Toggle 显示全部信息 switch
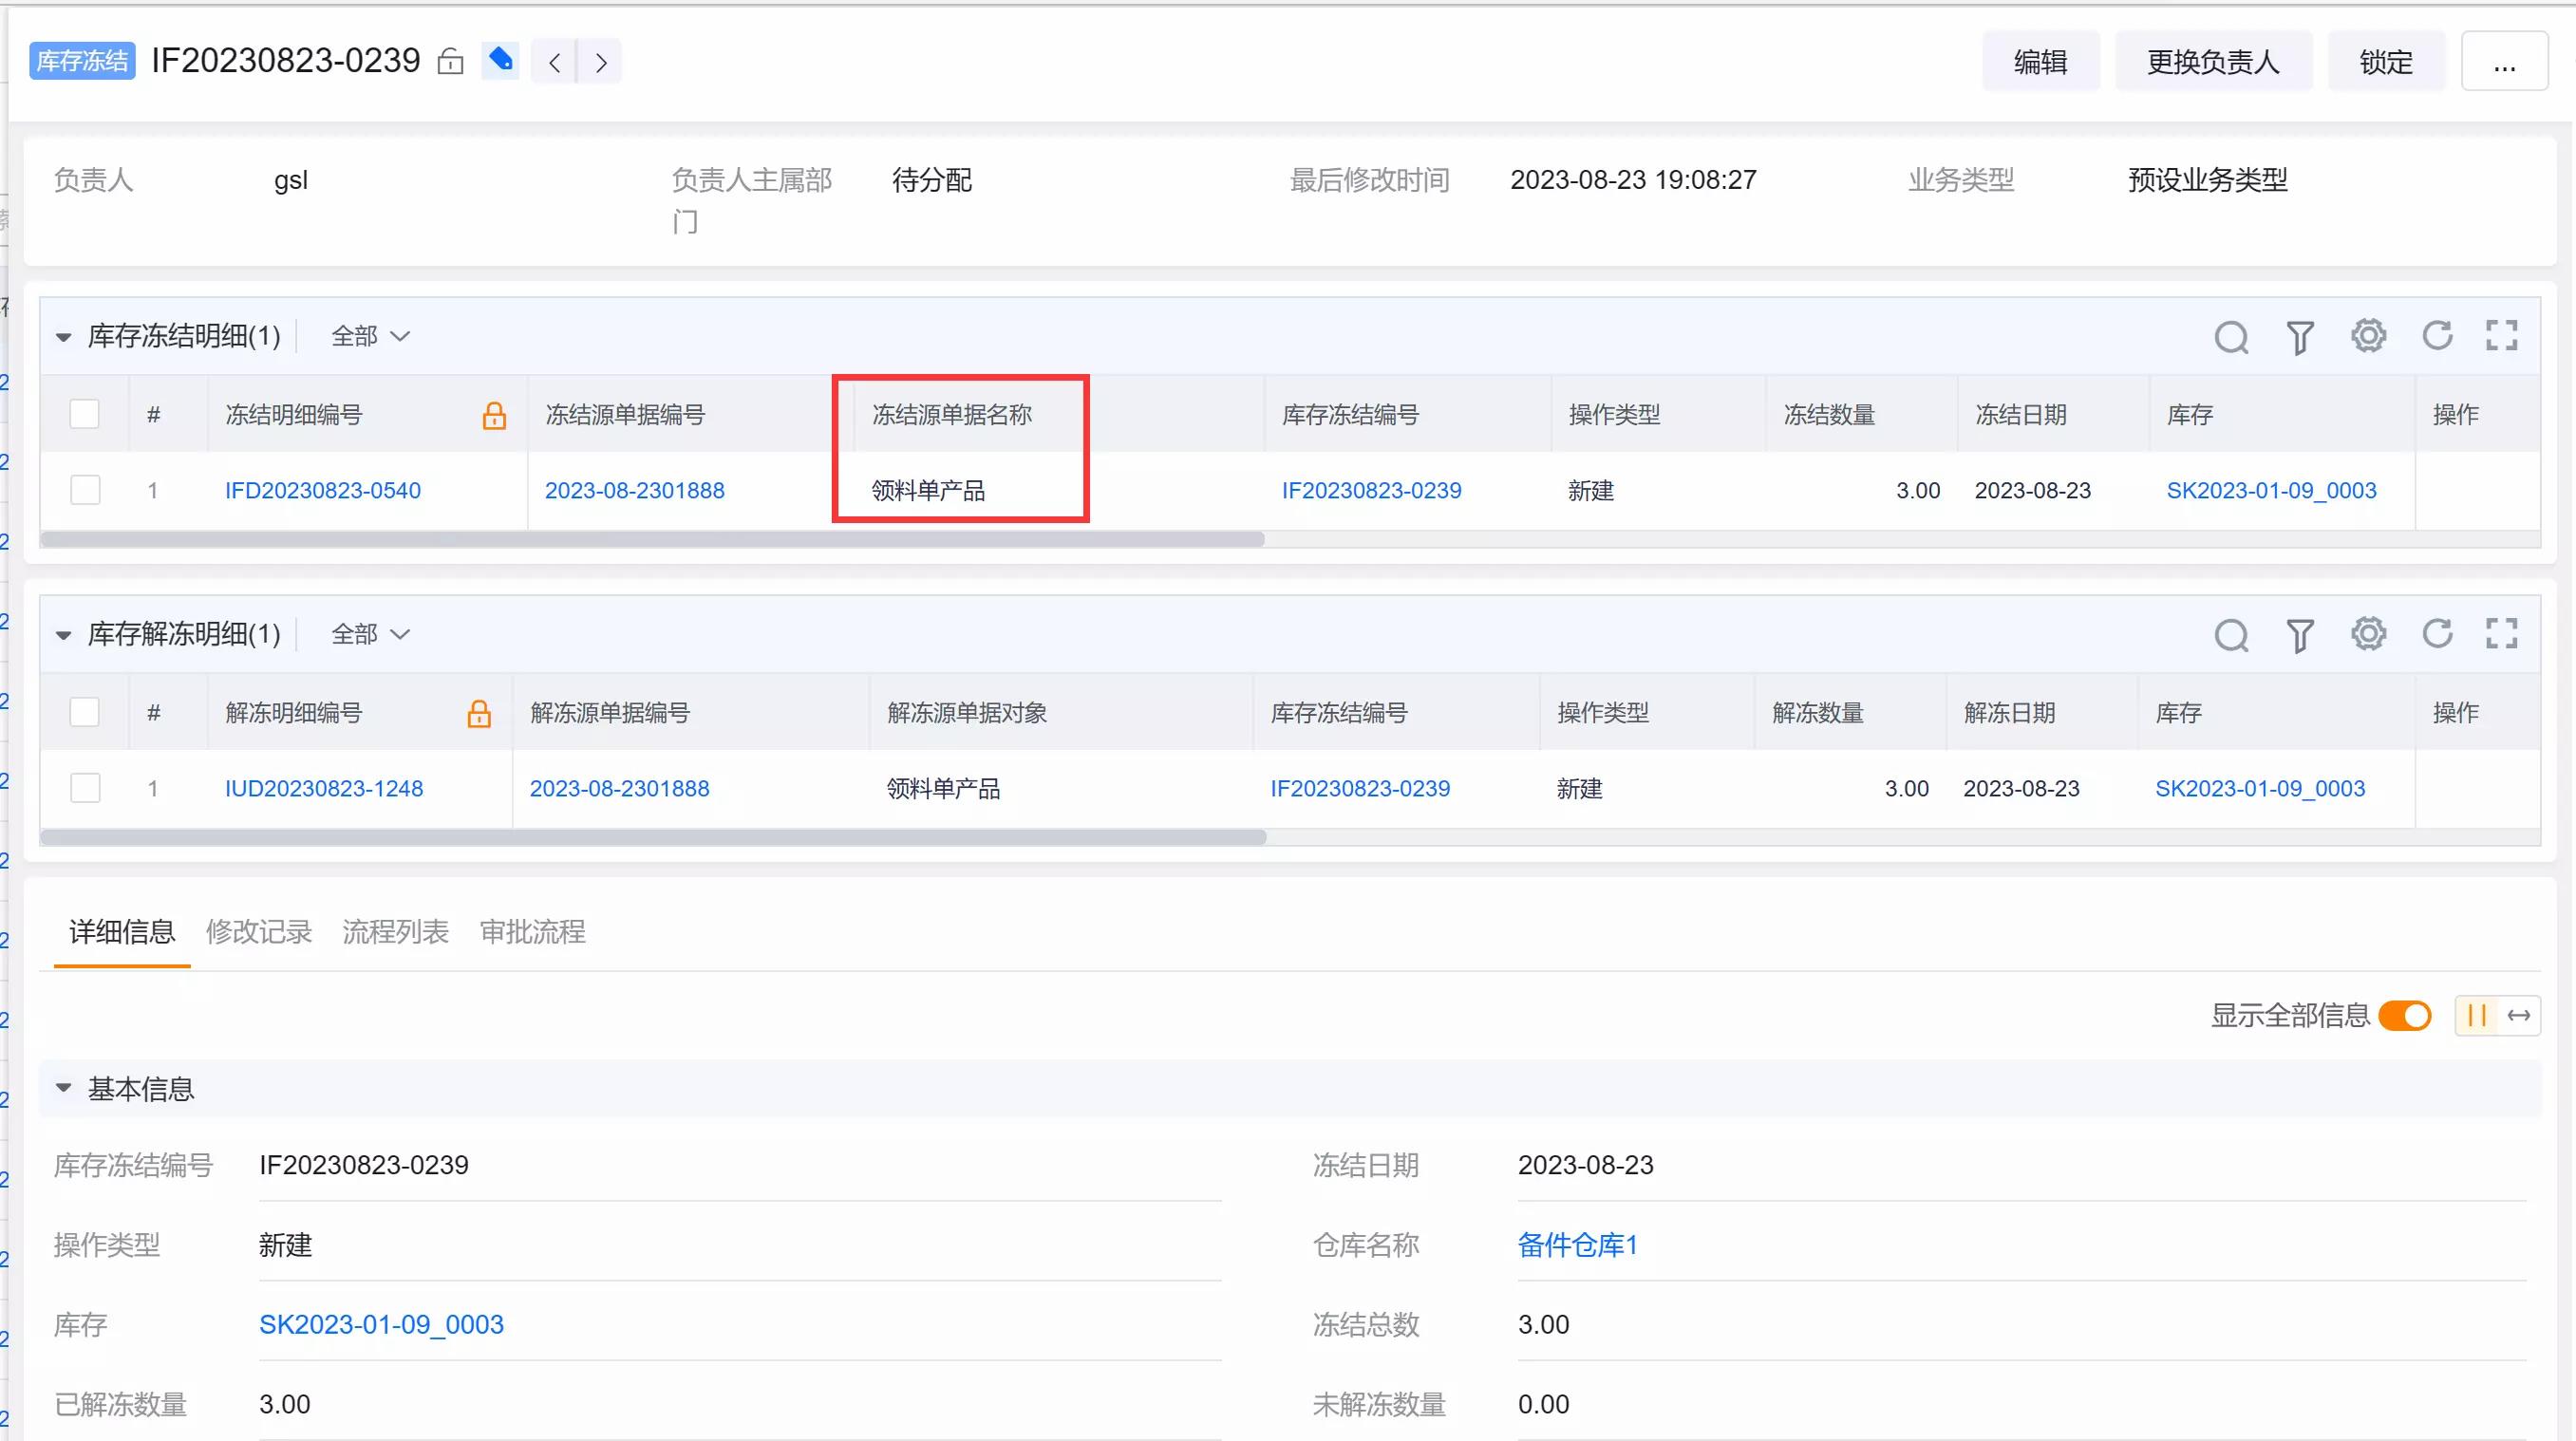Viewport: 2576px width, 1441px height. (x=2405, y=1016)
